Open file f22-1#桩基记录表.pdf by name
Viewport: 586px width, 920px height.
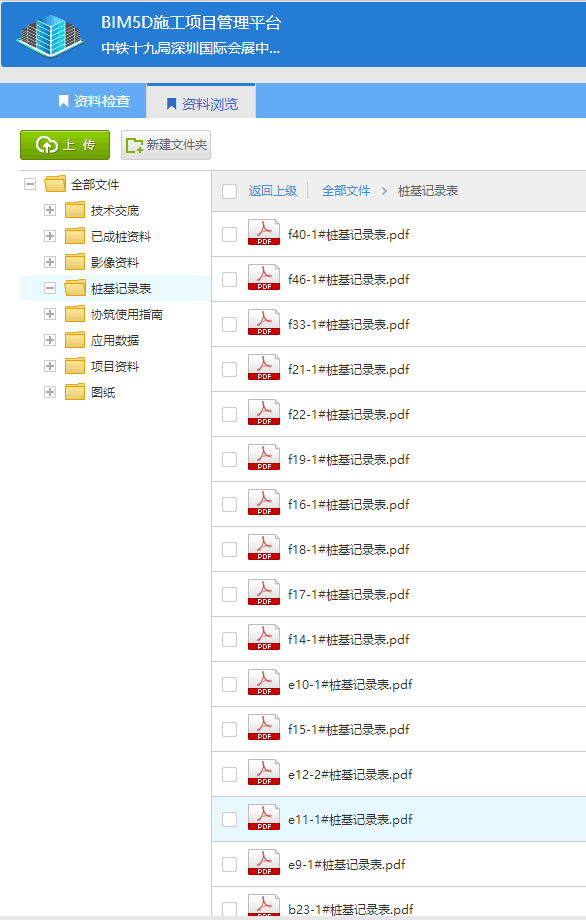(x=348, y=414)
